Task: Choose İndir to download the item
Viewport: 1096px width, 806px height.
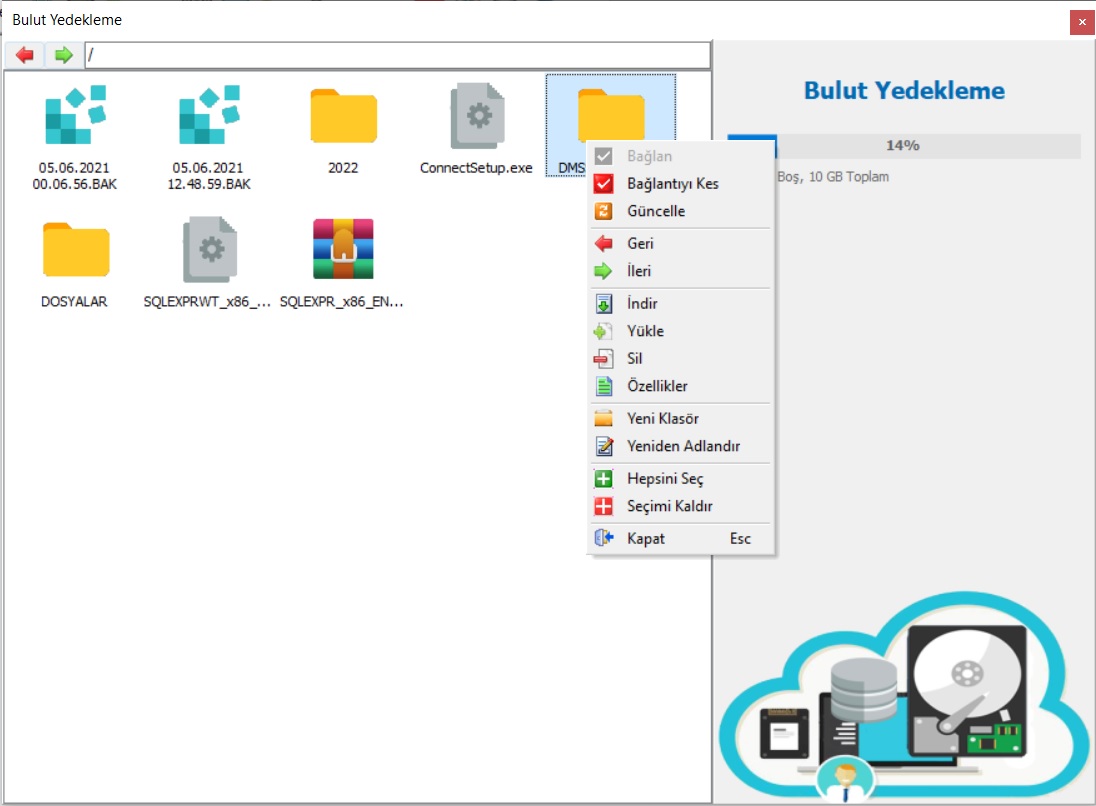Action: click(642, 304)
